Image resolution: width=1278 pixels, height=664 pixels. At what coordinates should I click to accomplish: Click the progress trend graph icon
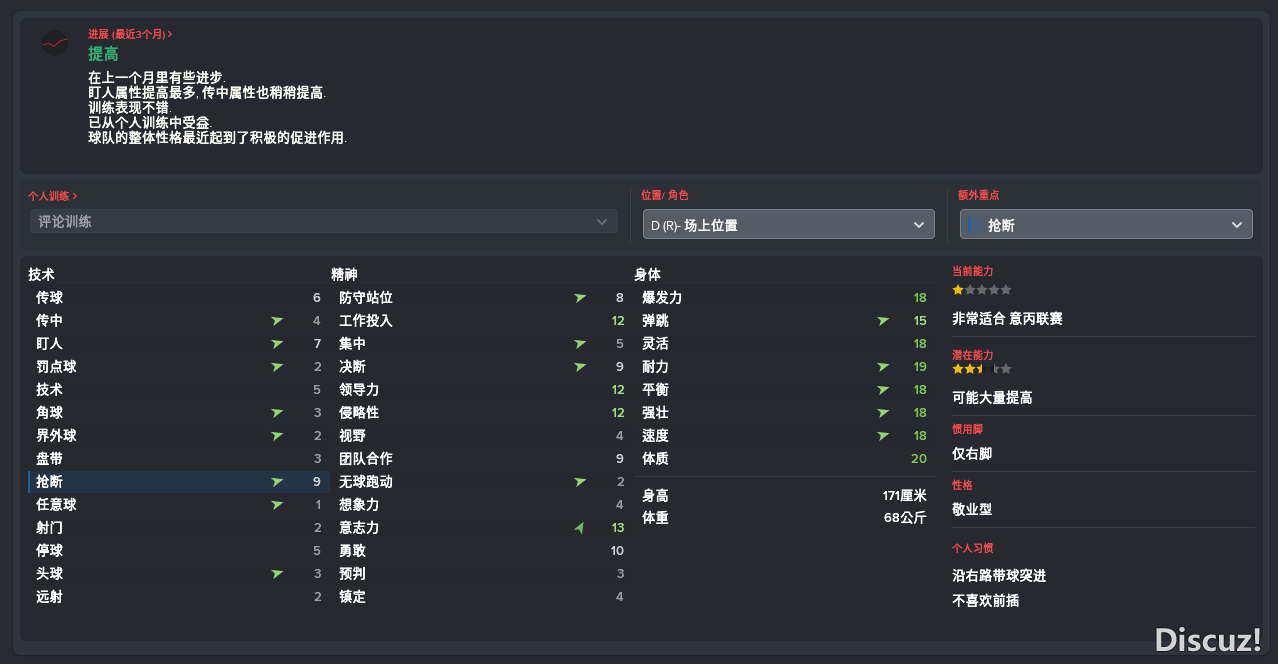(55, 43)
